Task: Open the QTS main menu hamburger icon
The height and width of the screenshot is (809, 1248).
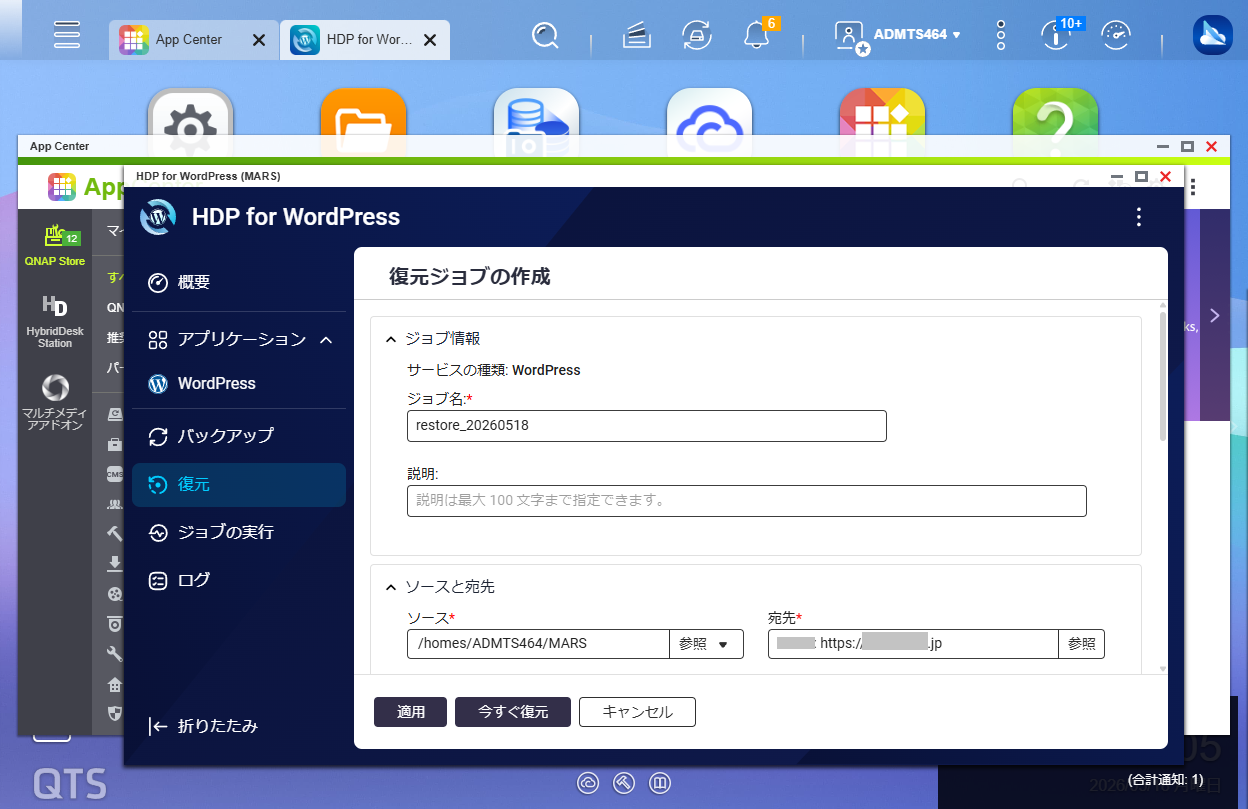Action: coord(67,34)
